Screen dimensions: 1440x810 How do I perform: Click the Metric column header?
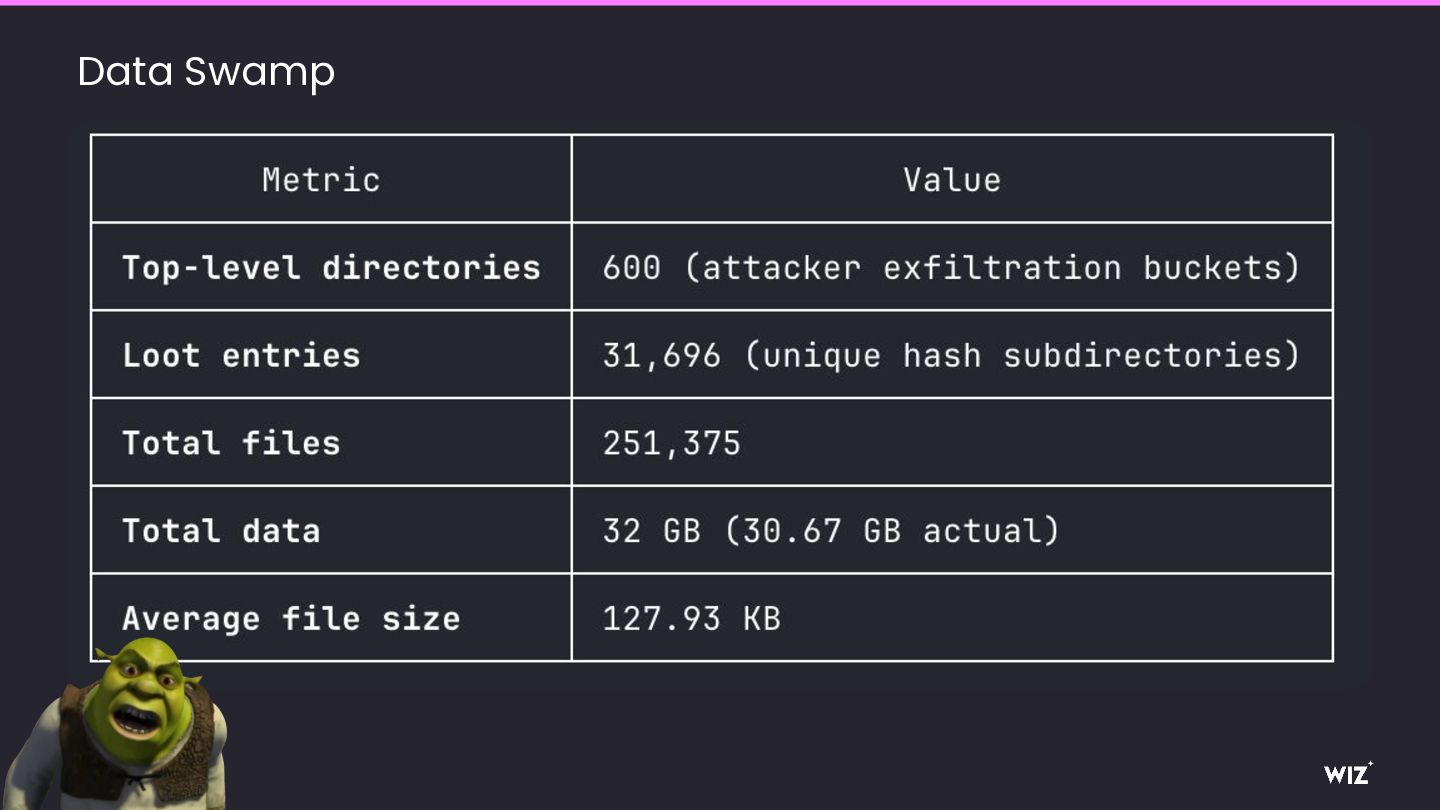[x=321, y=180]
